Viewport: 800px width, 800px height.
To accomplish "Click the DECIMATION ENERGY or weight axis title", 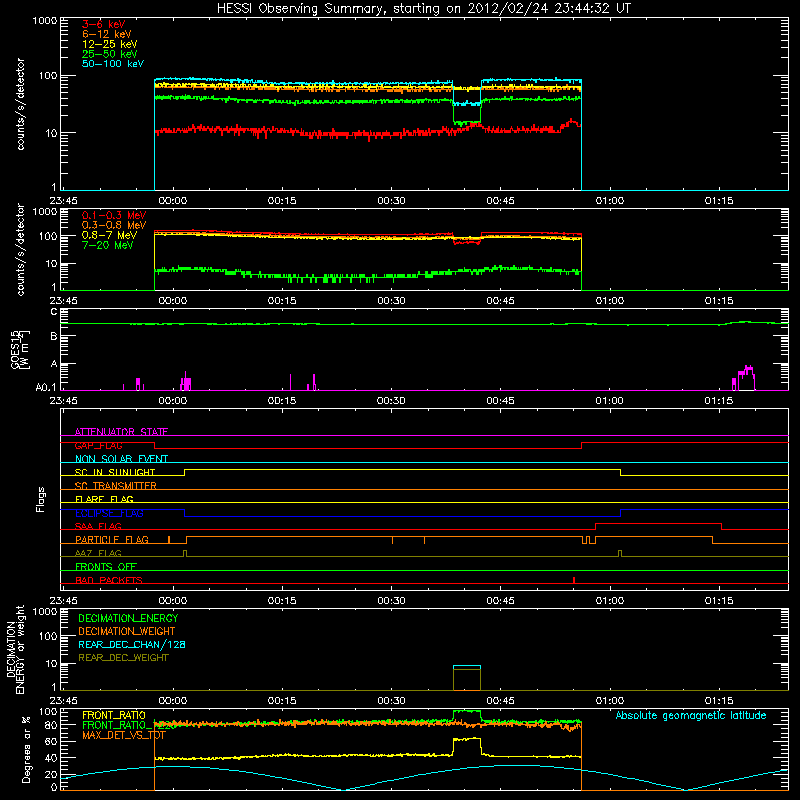I will pos(15,649).
